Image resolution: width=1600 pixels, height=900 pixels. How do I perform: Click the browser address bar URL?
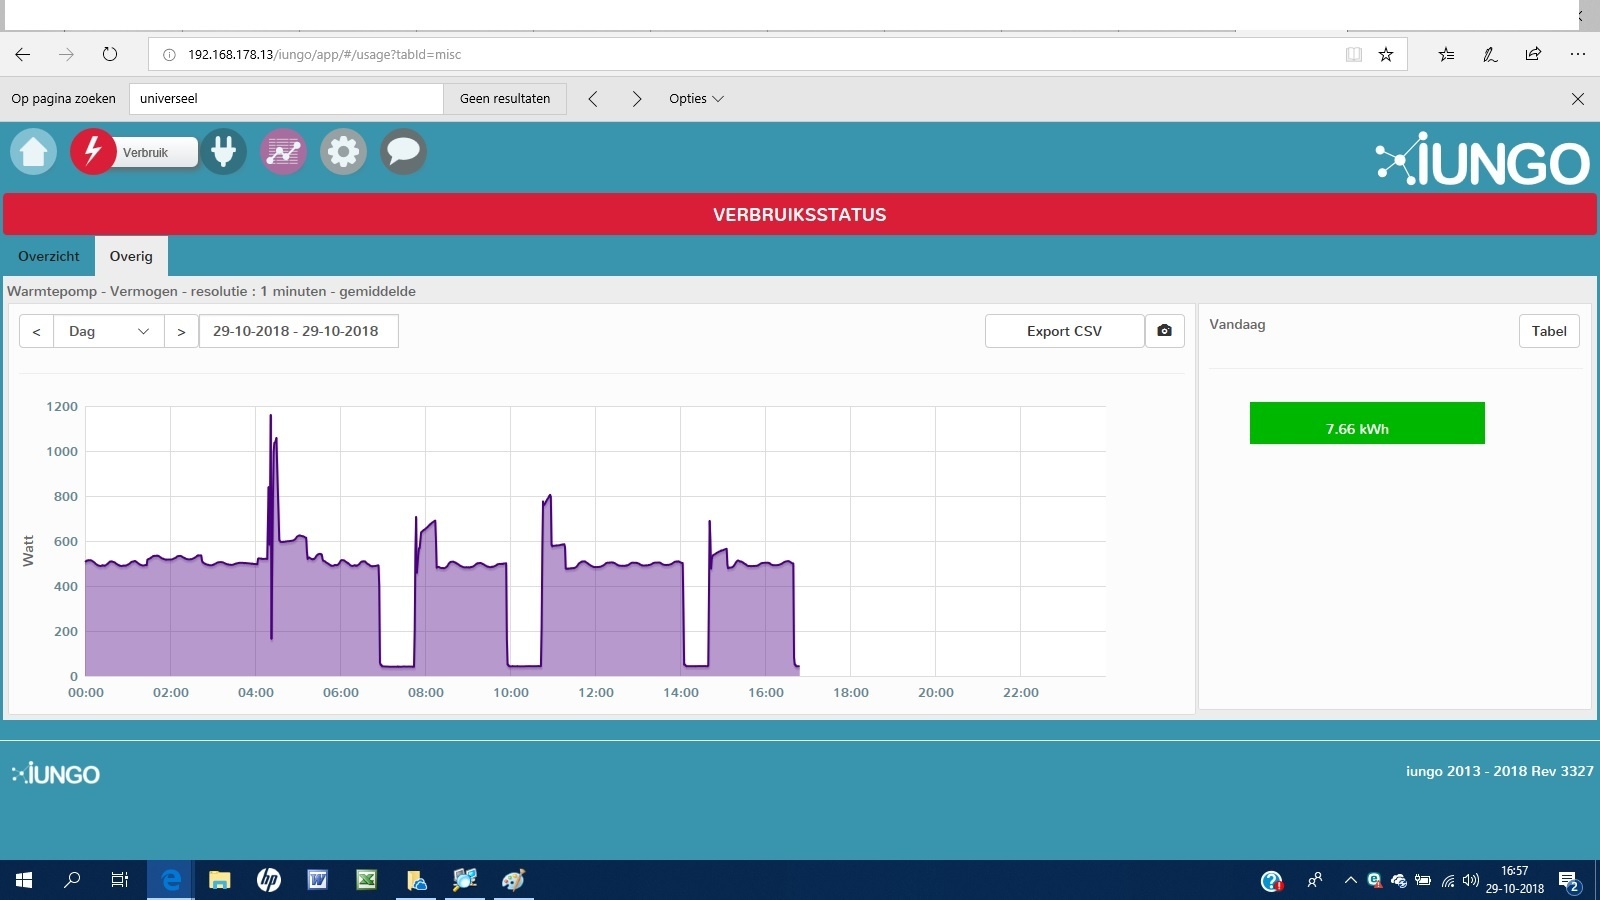(x=324, y=55)
